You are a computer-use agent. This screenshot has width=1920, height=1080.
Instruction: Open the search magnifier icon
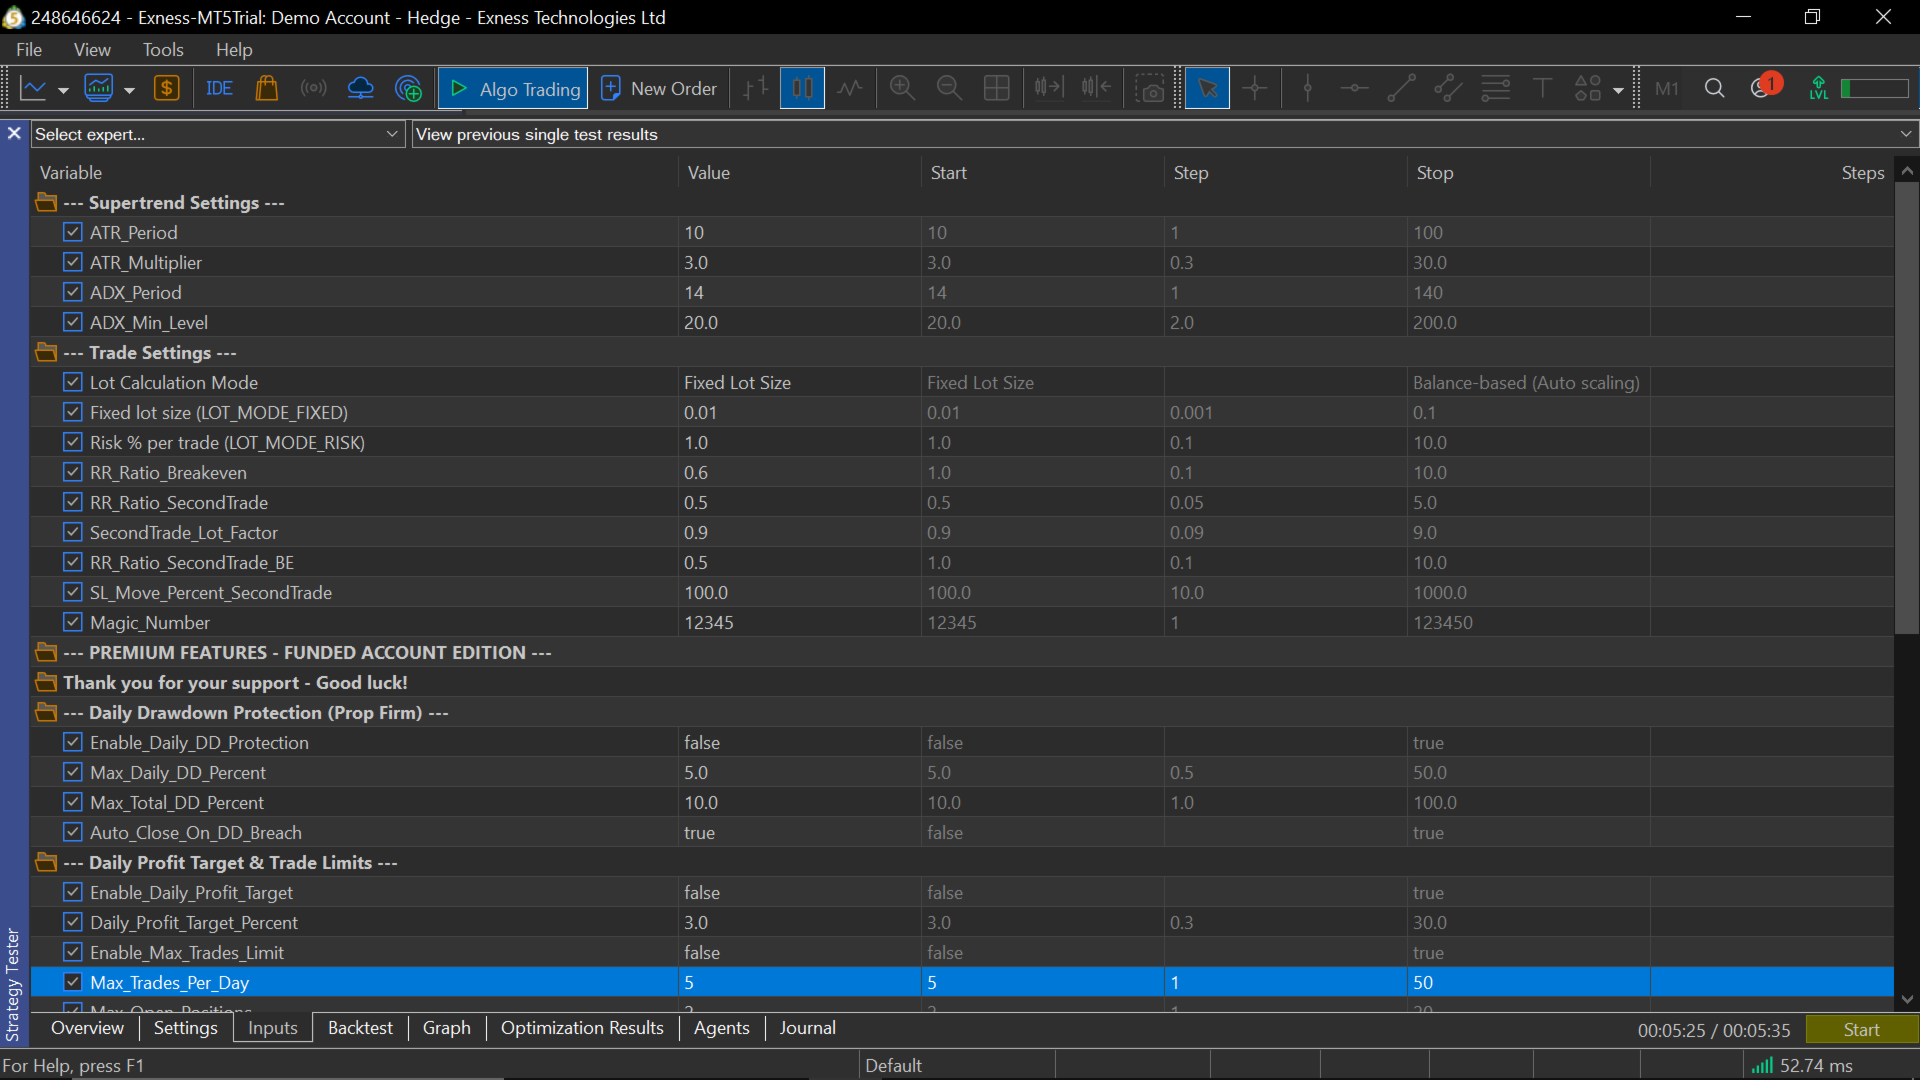click(x=1714, y=89)
